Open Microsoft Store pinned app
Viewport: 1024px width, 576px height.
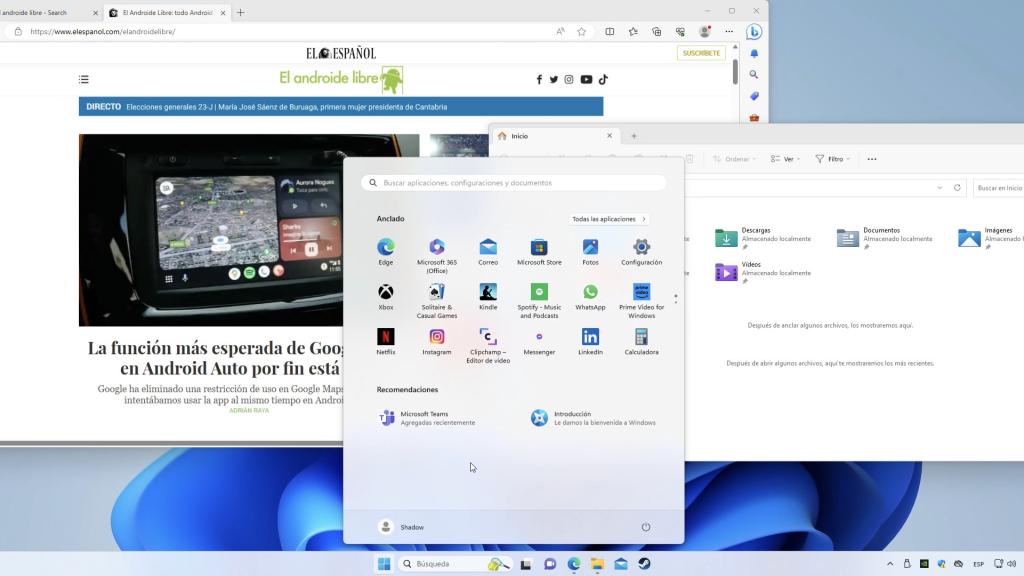click(x=539, y=251)
